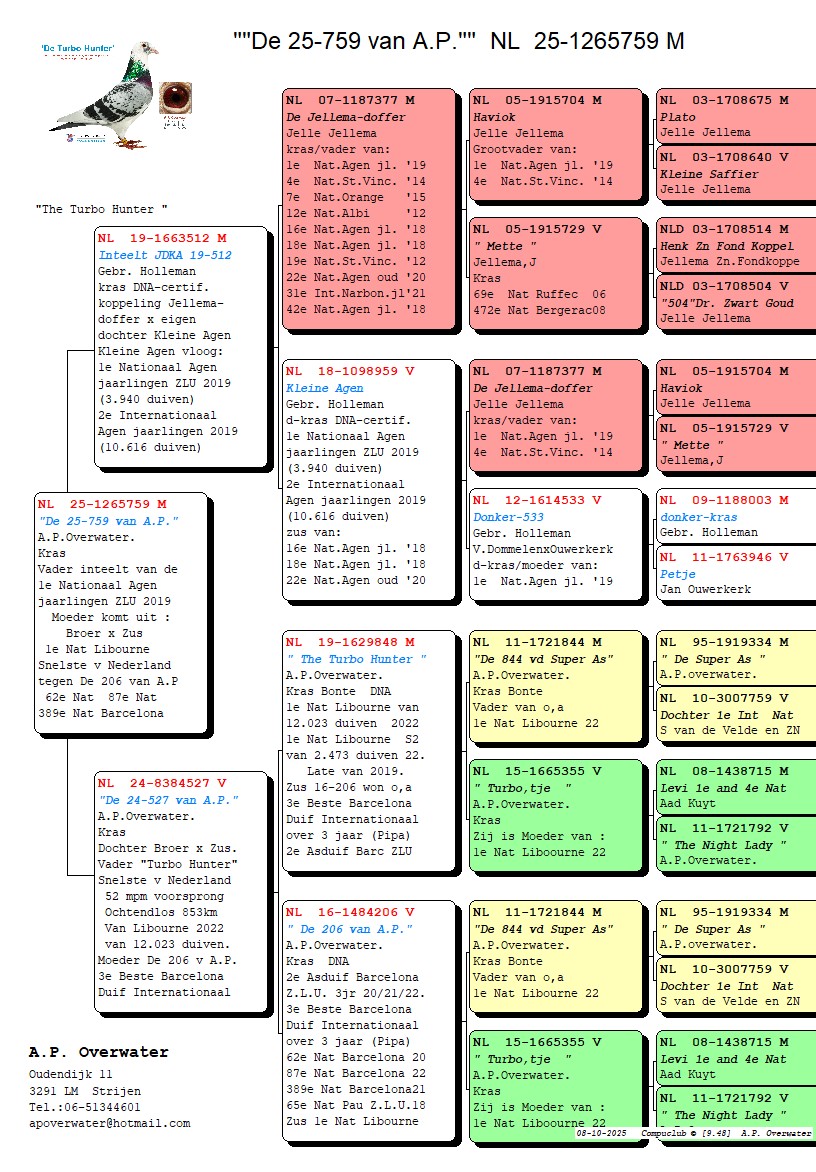Click the apoverwater@hotmail.com email address
Screen dimensions: 816x1172
(110, 1123)
